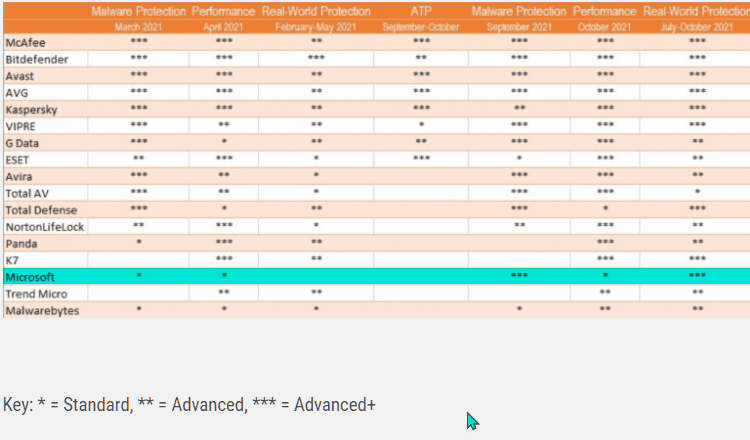Click Performance header above October 2021

605,11
